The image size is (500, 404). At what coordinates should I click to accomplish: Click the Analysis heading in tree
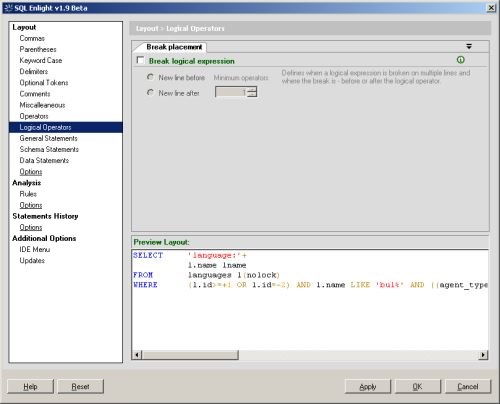(26, 183)
